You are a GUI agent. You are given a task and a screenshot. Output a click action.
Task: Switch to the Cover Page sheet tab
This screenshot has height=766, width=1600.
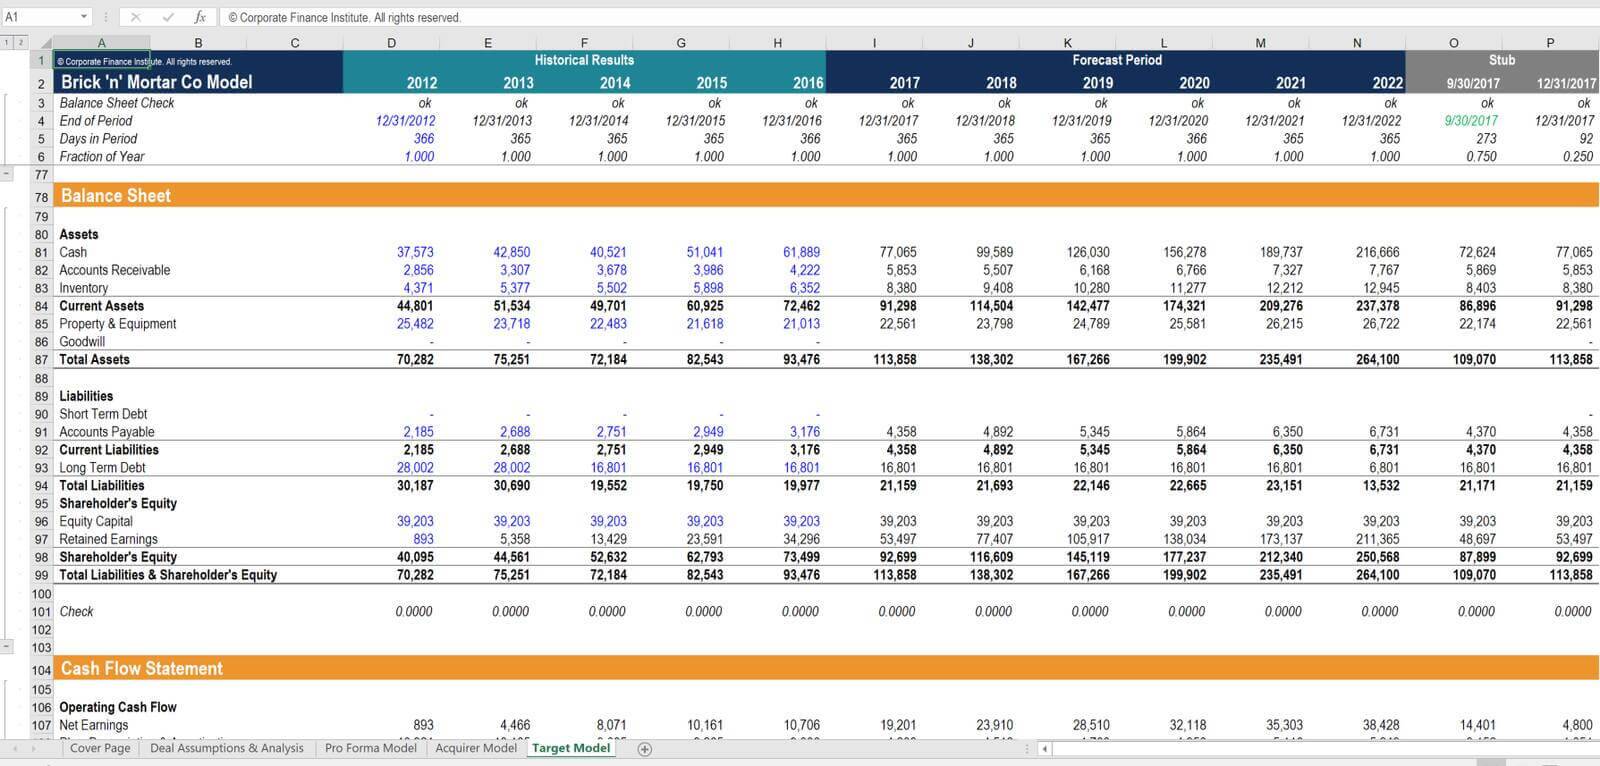pos(100,748)
